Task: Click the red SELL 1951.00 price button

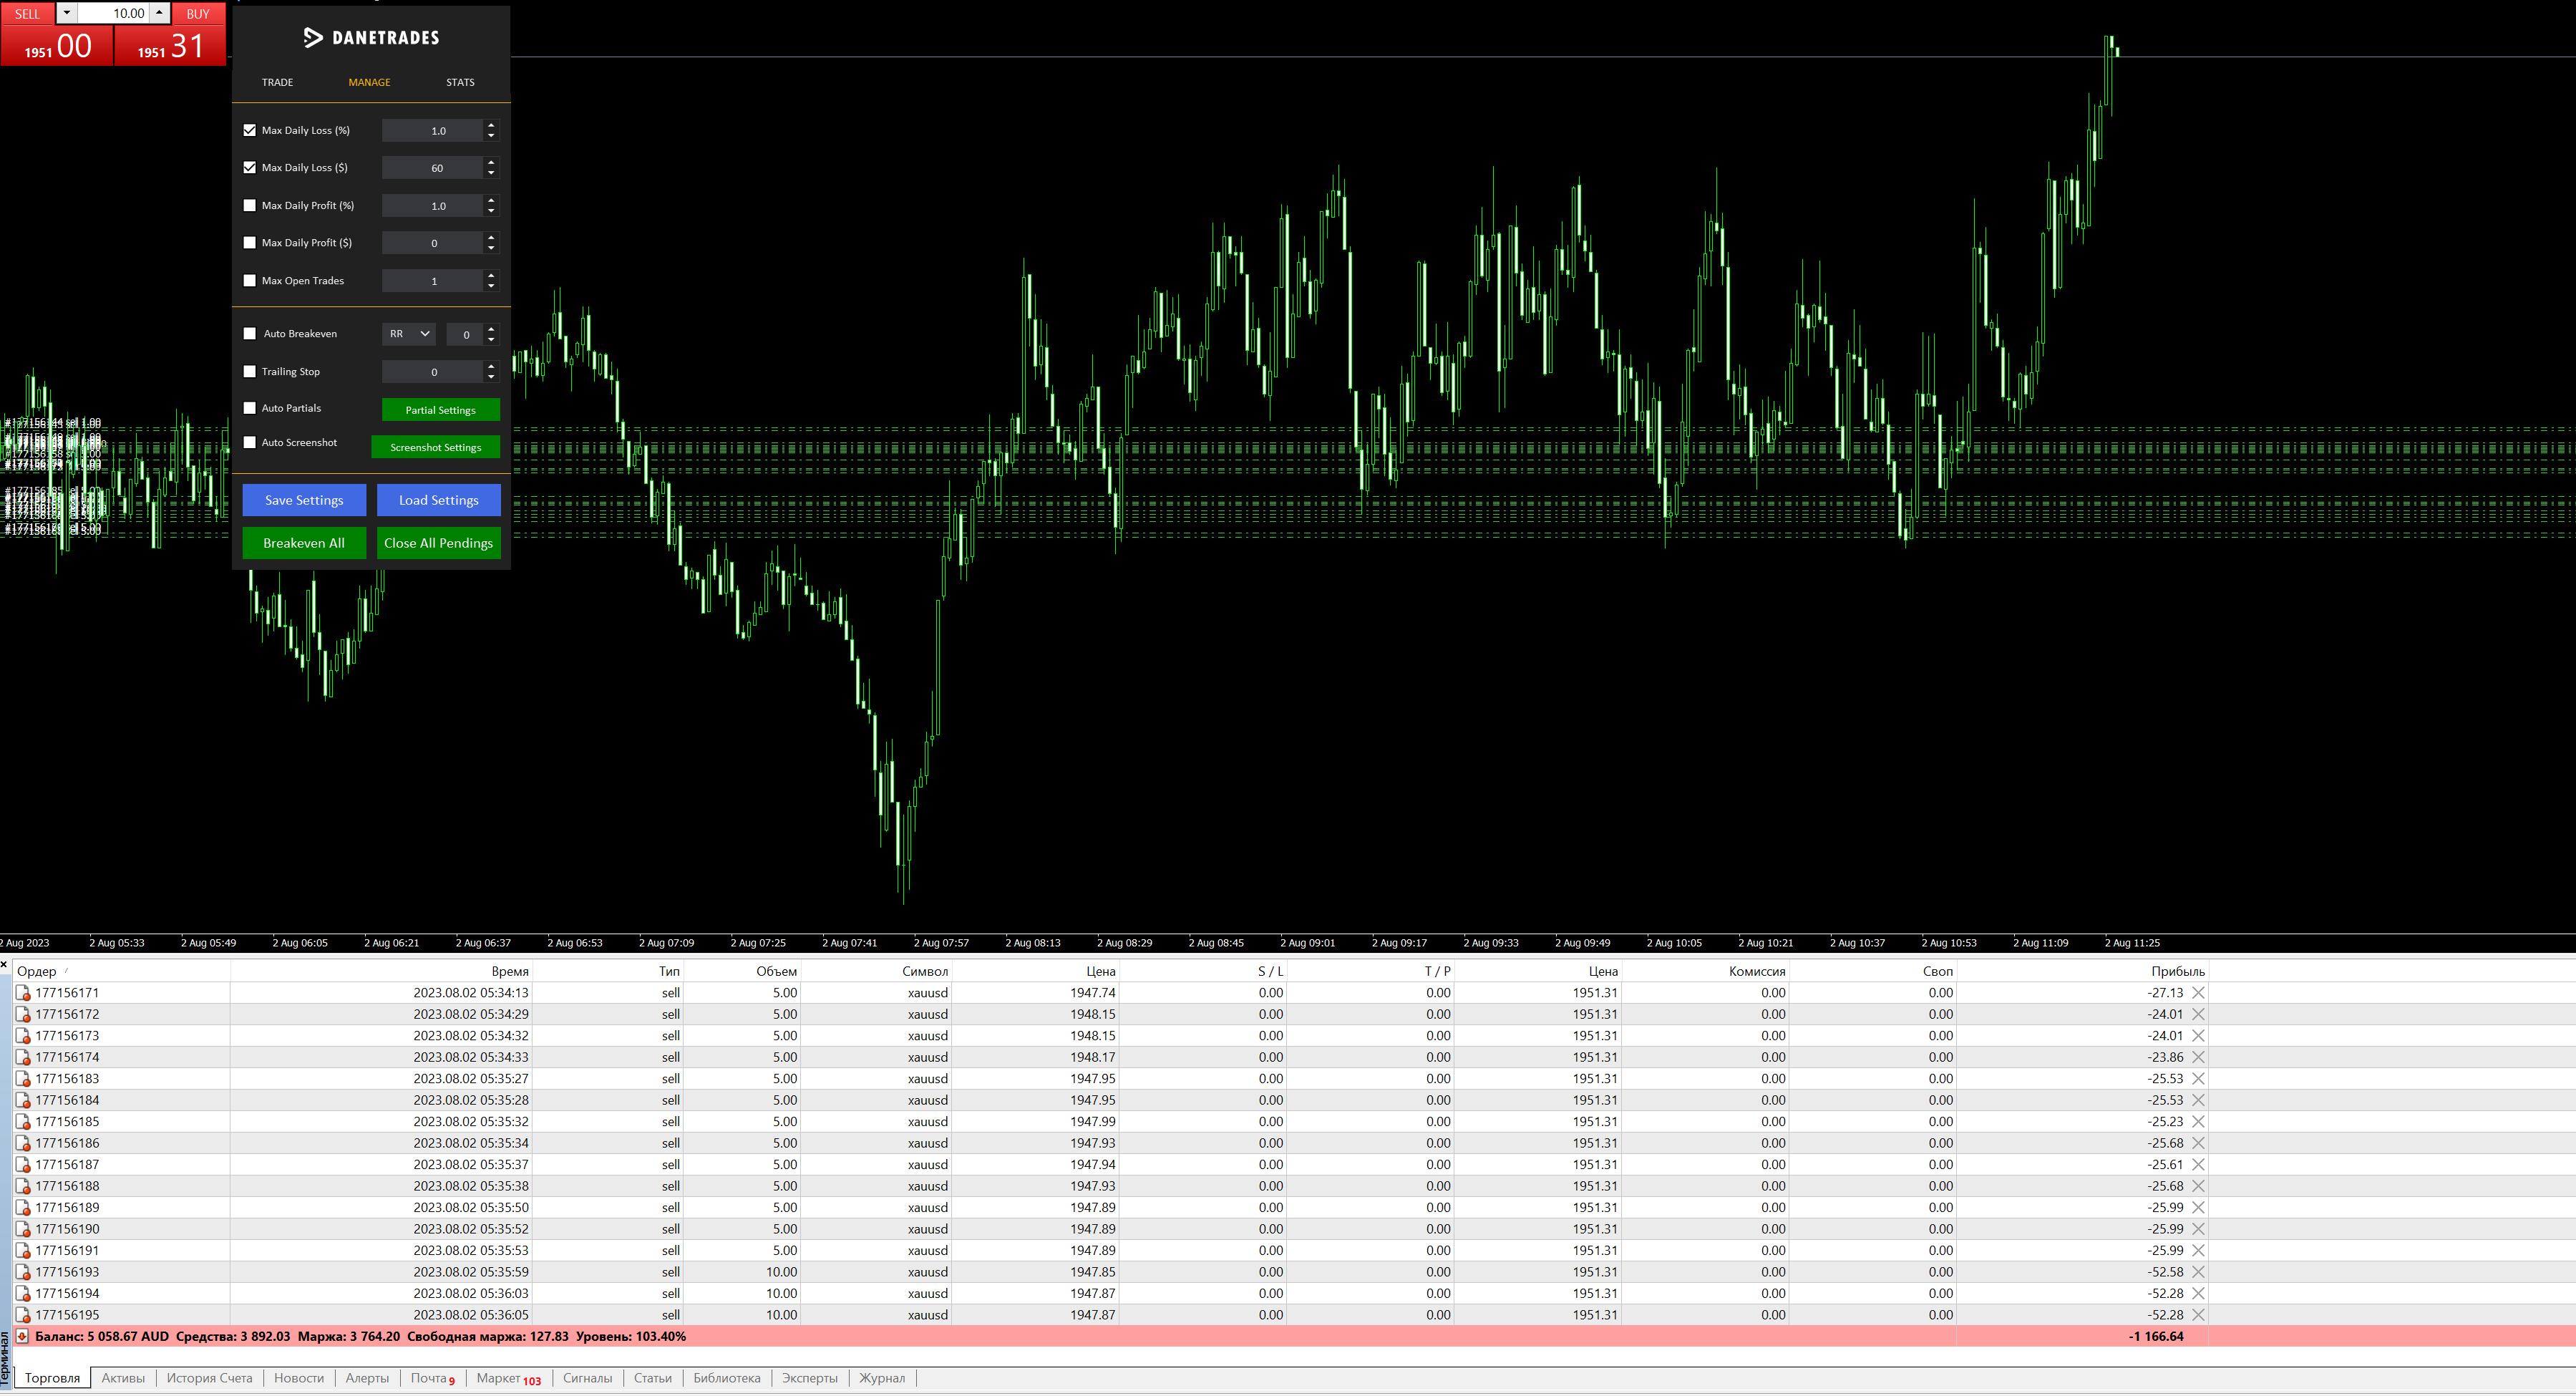Action: pos(57,45)
